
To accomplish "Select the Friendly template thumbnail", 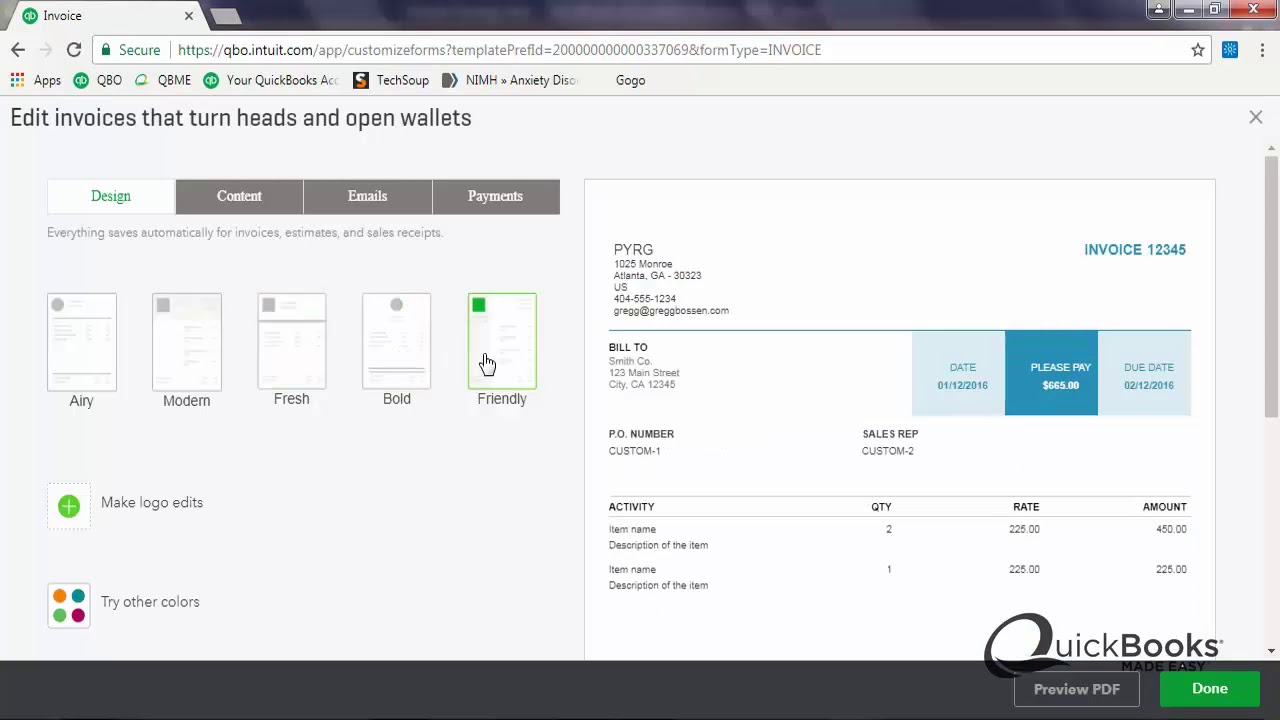I will click(x=502, y=341).
